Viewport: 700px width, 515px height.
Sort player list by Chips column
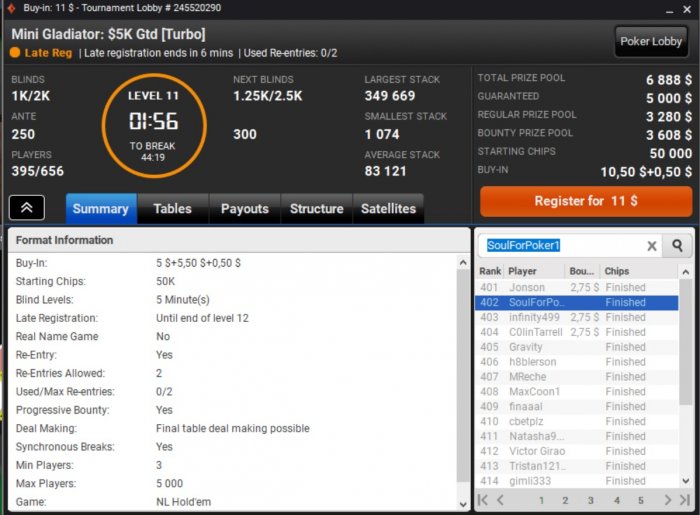pos(639,271)
